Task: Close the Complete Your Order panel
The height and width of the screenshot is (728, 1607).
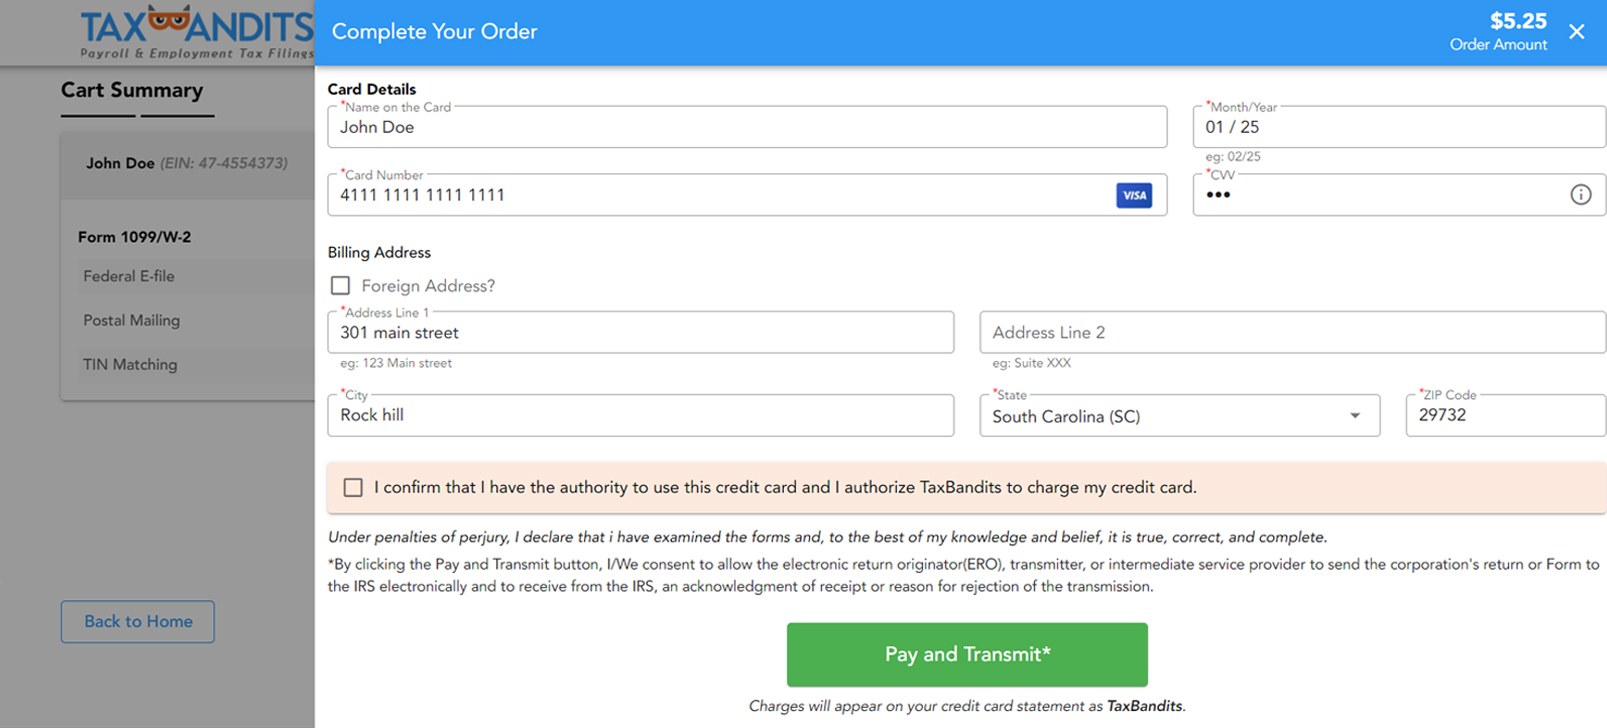Action: (1577, 31)
